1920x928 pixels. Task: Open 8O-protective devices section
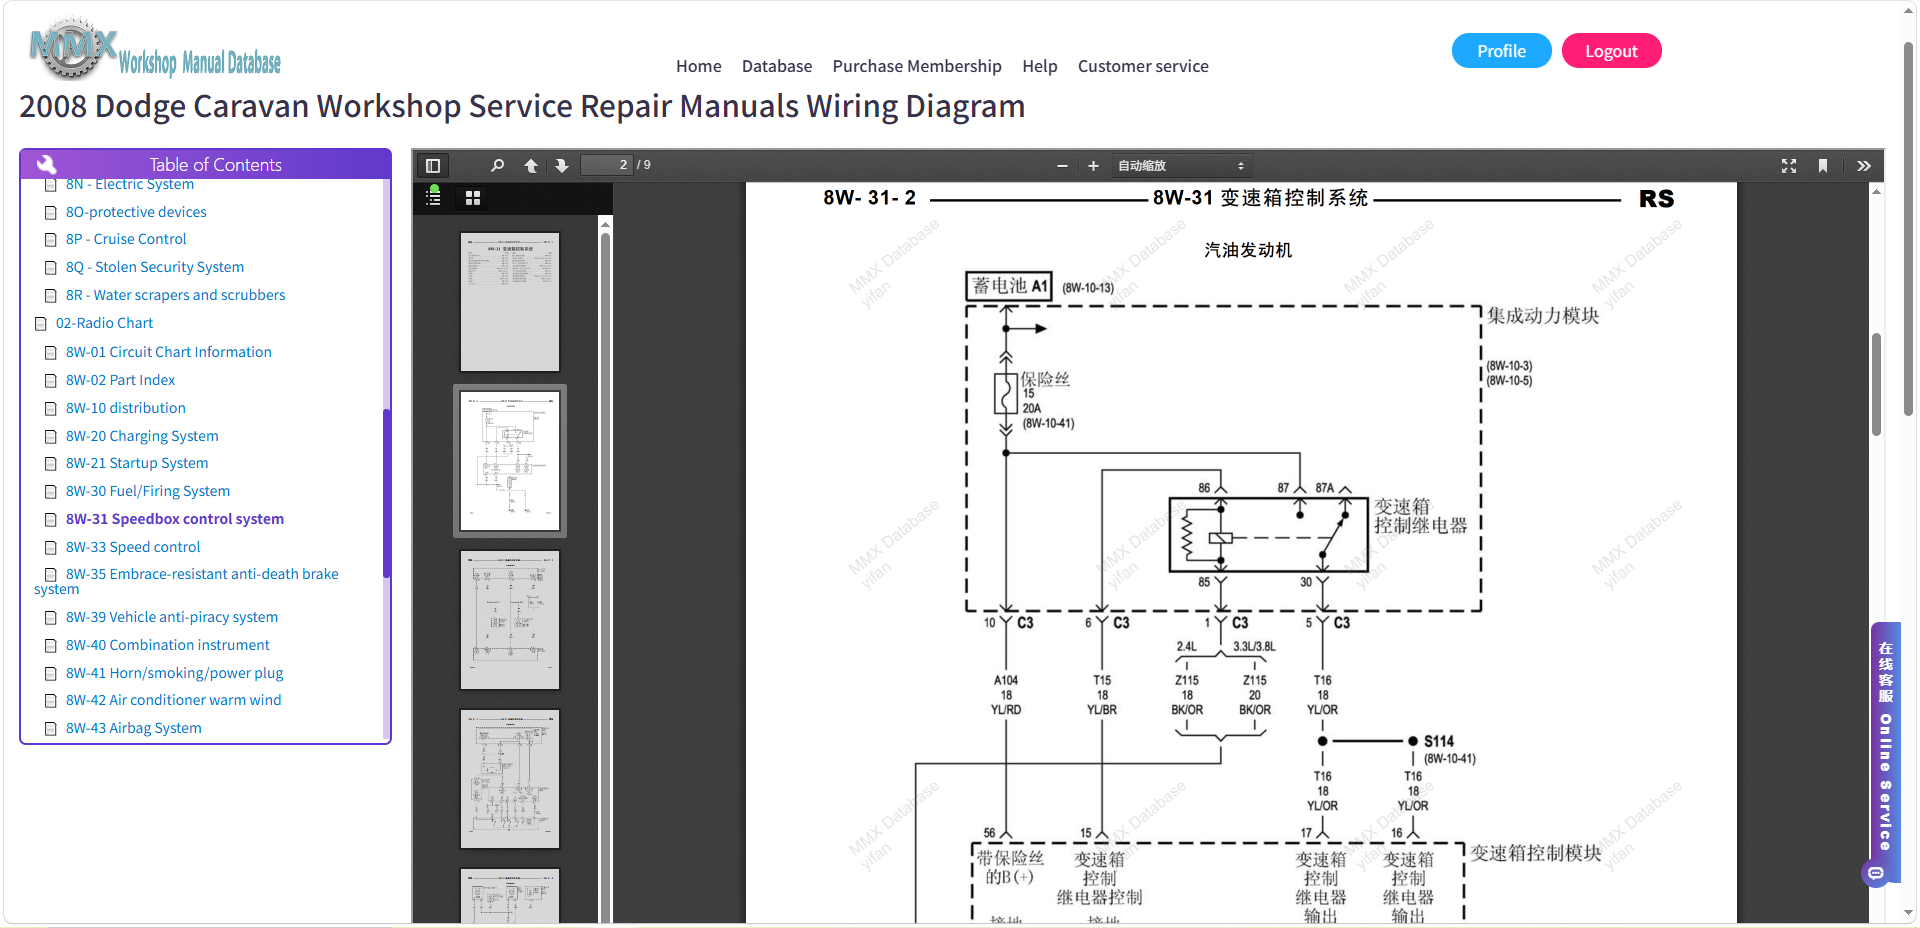coord(136,212)
